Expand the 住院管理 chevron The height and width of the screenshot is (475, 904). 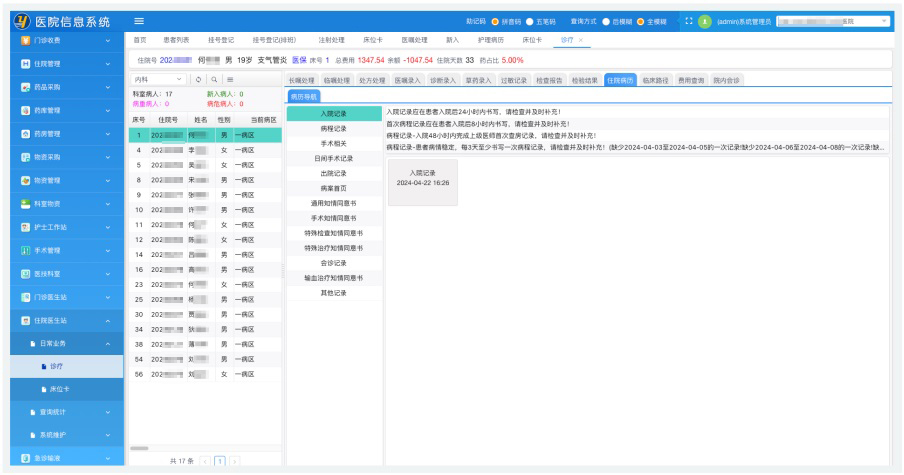pyautogui.click(x=108, y=64)
